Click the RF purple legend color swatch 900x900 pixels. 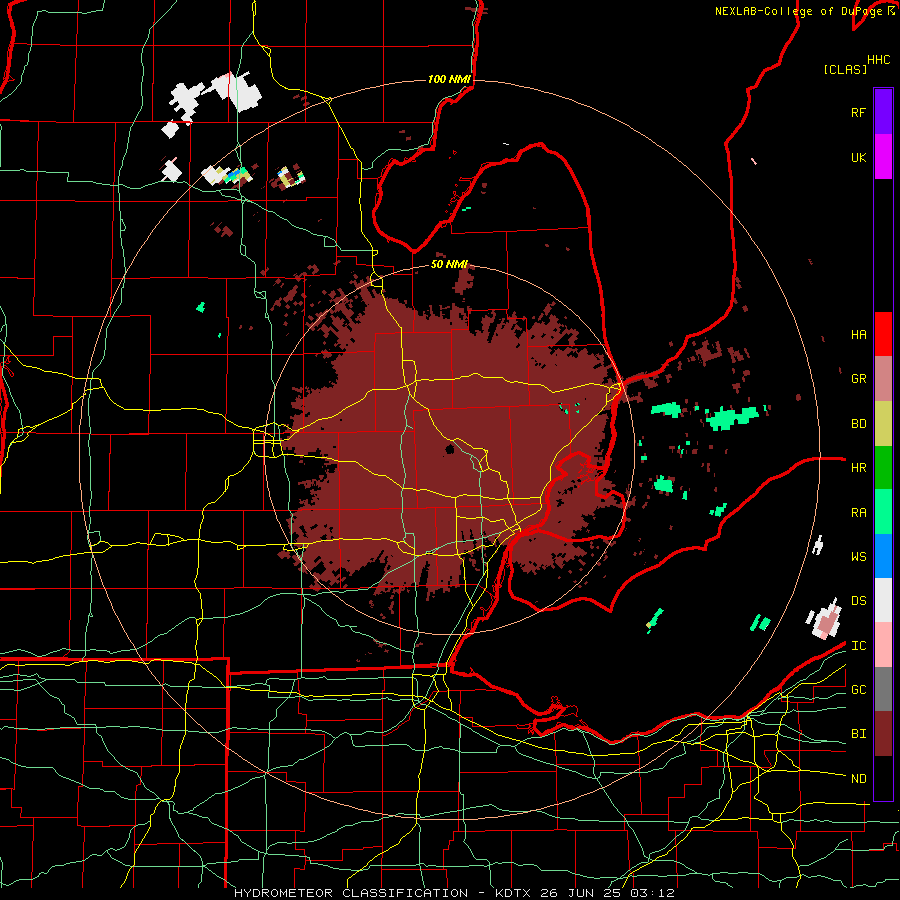click(x=883, y=112)
